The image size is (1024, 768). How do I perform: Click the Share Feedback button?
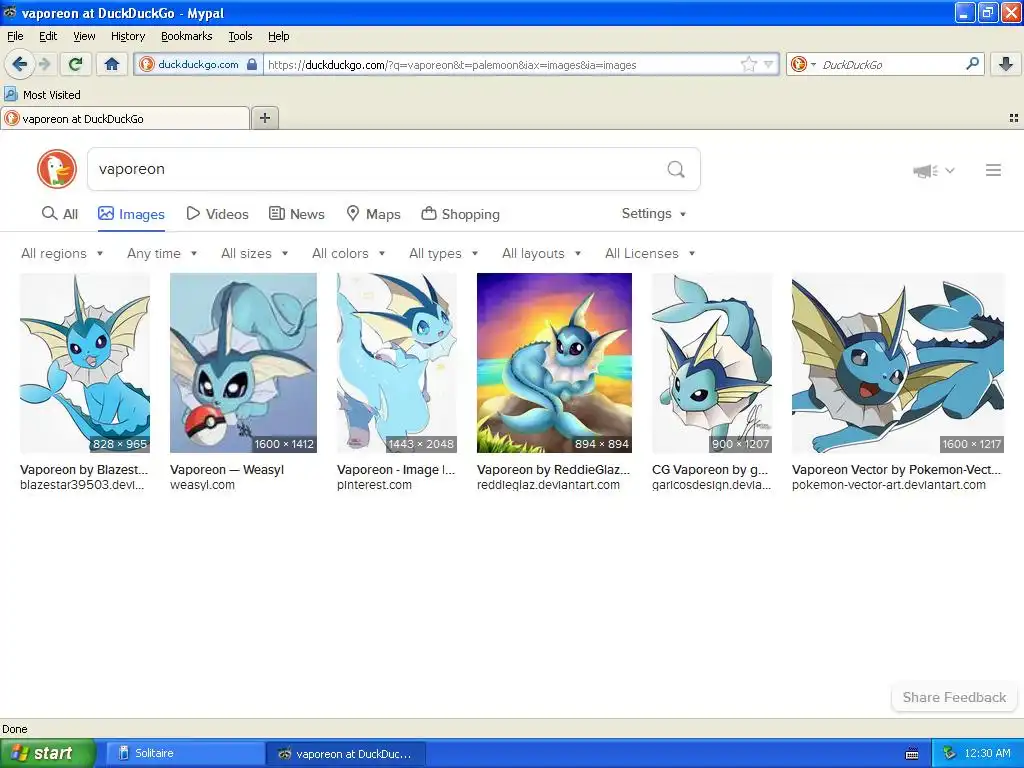pos(954,697)
